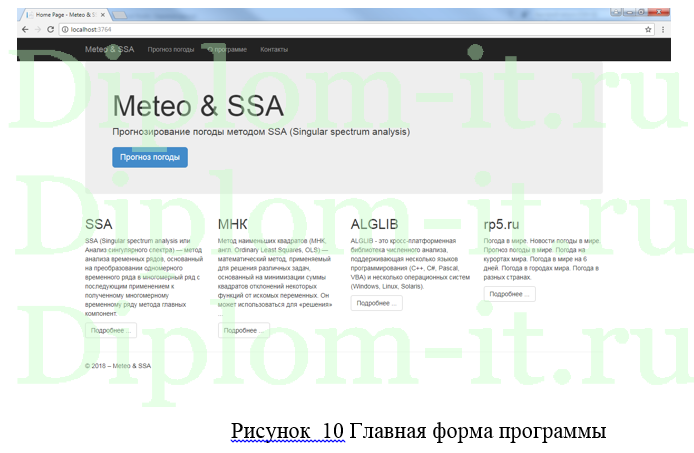Open the О программе menu item
The image size is (694, 453).
click(227, 50)
